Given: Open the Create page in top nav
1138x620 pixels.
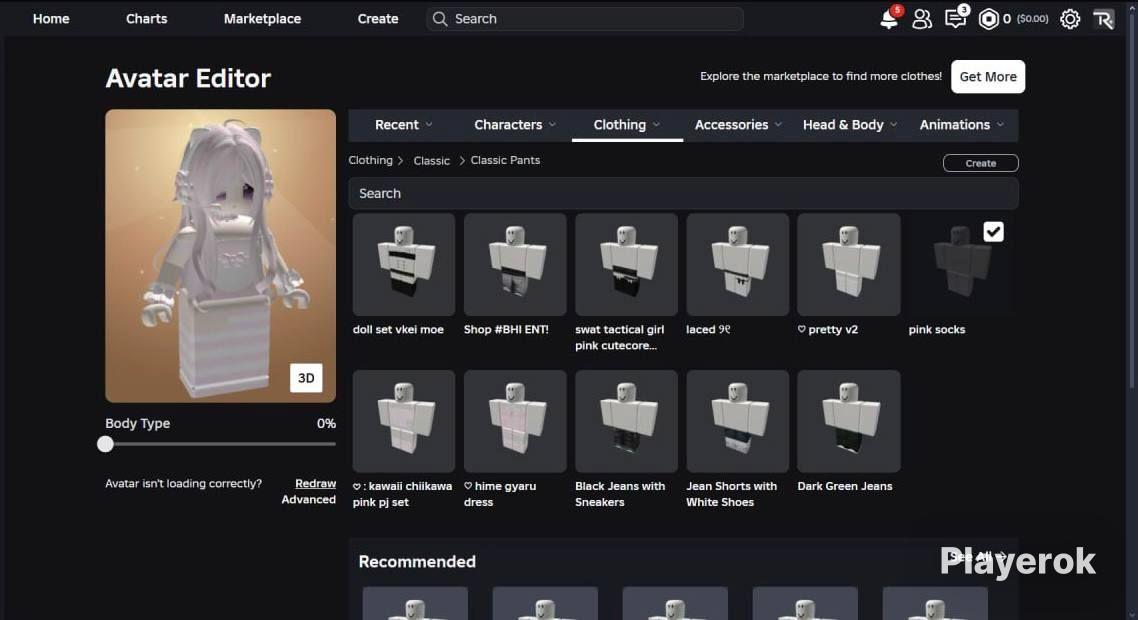Looking at the screenshot, I should tap(377, 19).
